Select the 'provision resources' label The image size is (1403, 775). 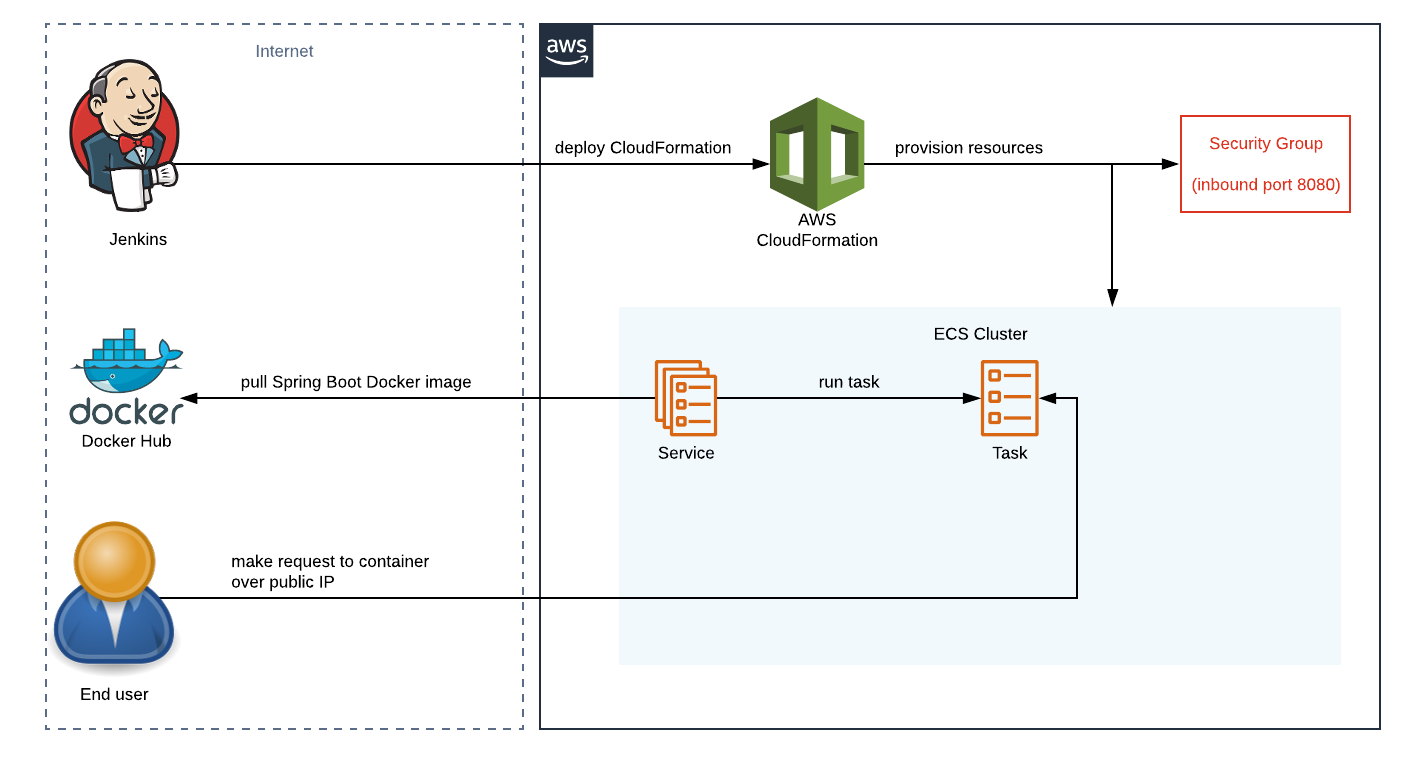tap(968, 148)
